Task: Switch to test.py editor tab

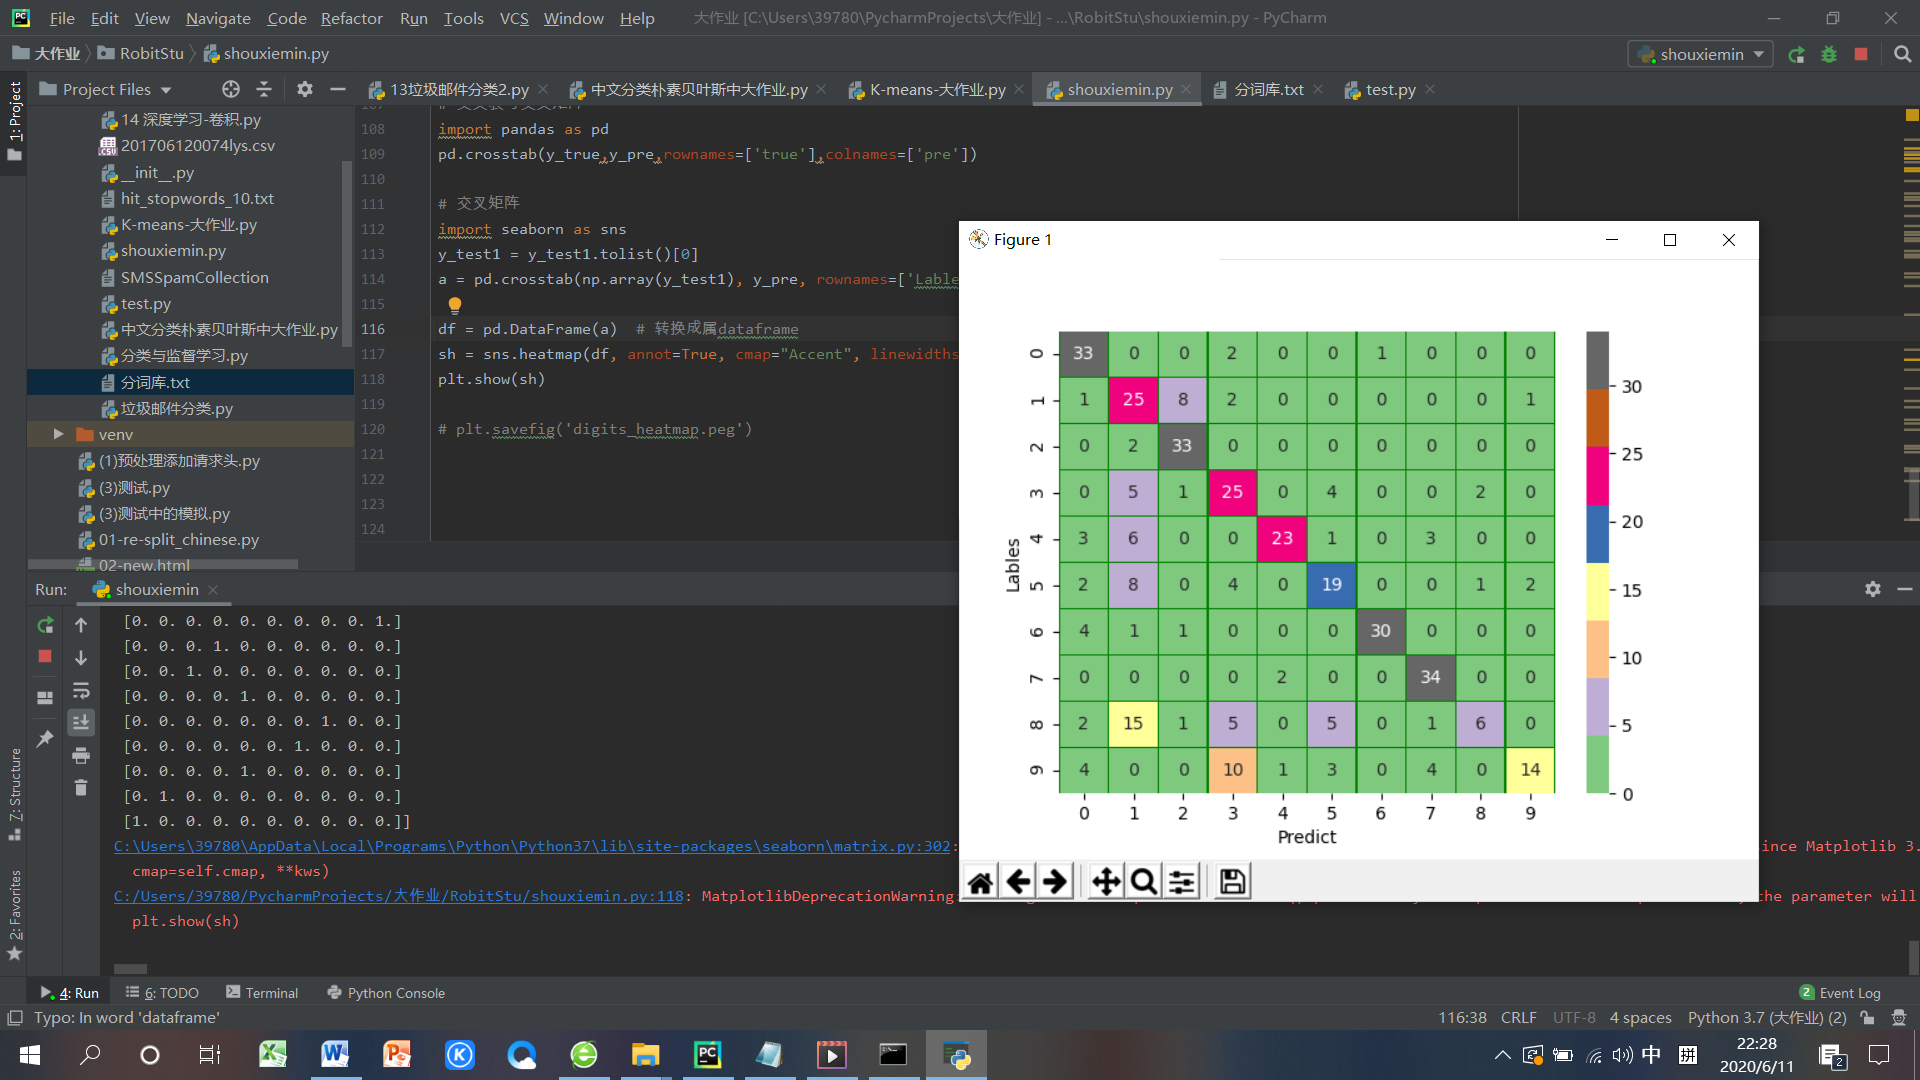Action: pos(1390,90)
